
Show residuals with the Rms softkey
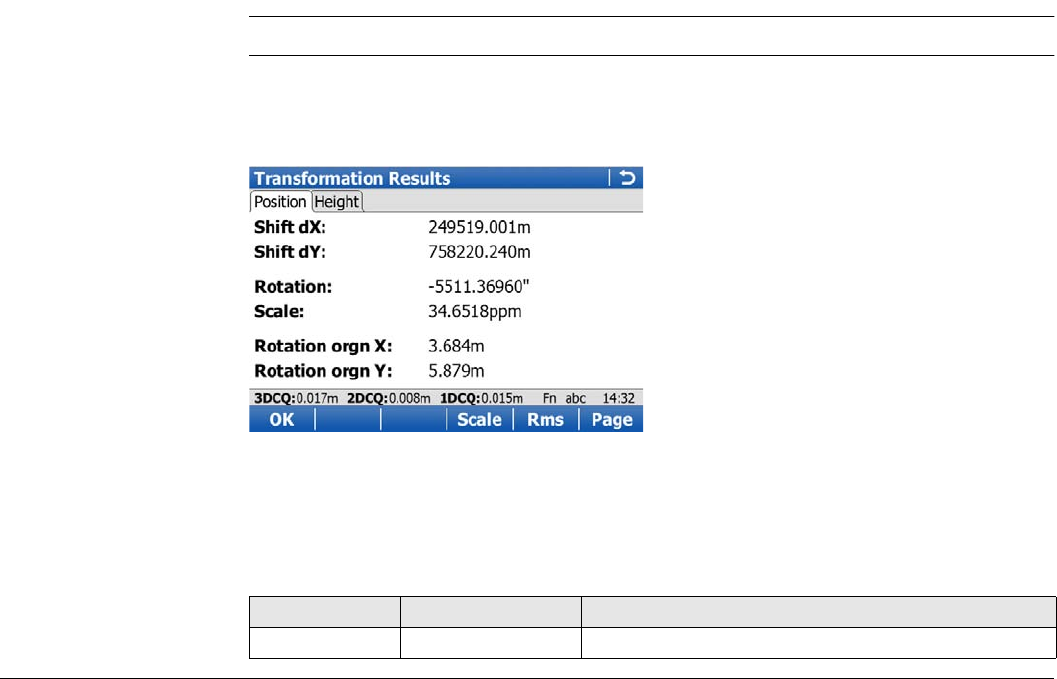coord(545,419)
